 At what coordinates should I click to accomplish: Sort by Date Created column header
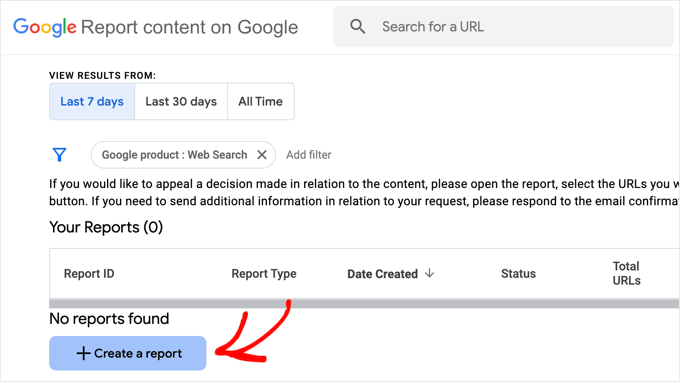coord(382,274)
